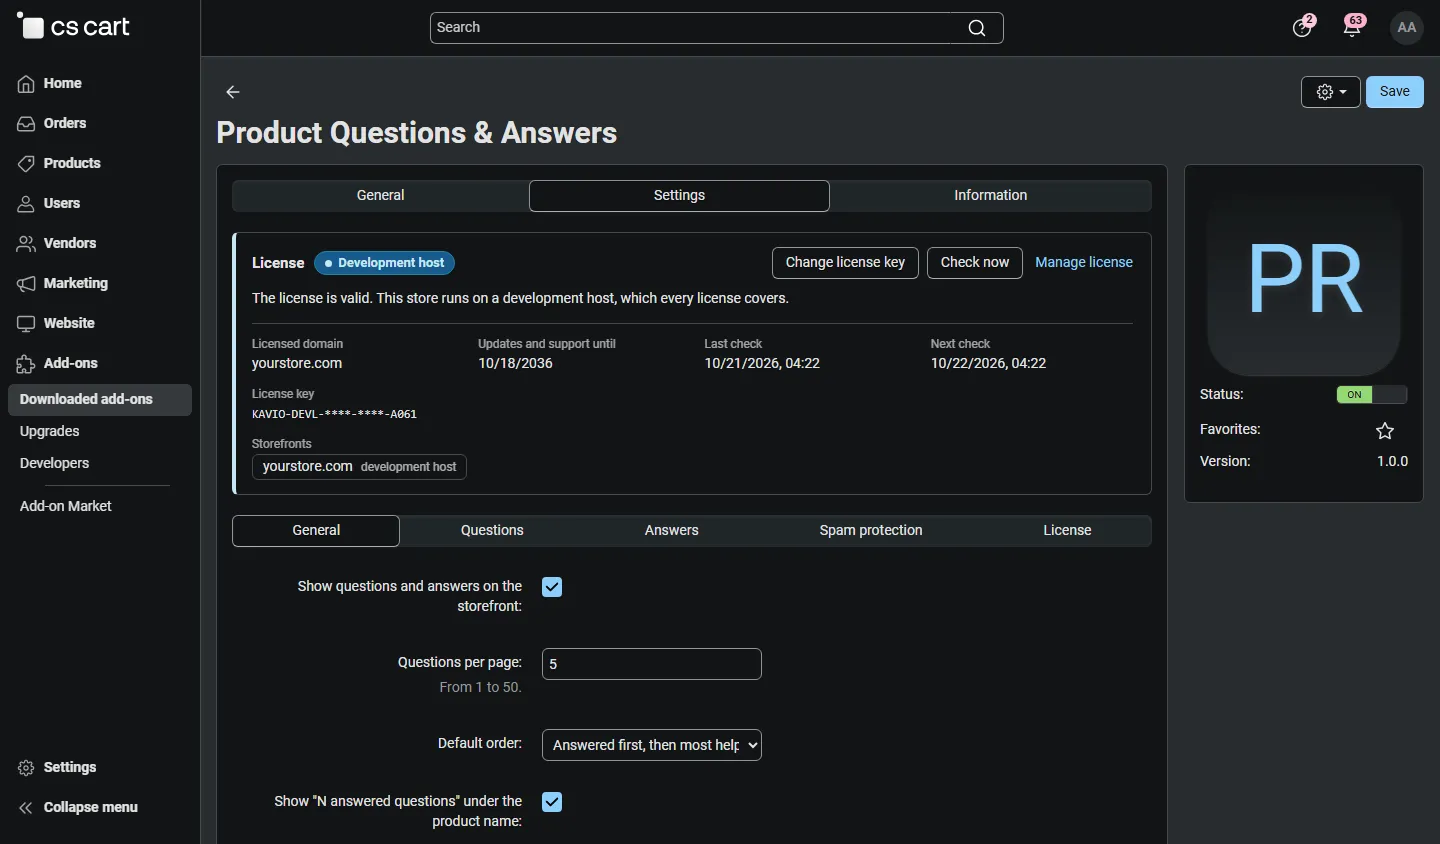This screenshot has height=844, width=1440.
Task: Click Change license key button
Action: click(845, 263)
